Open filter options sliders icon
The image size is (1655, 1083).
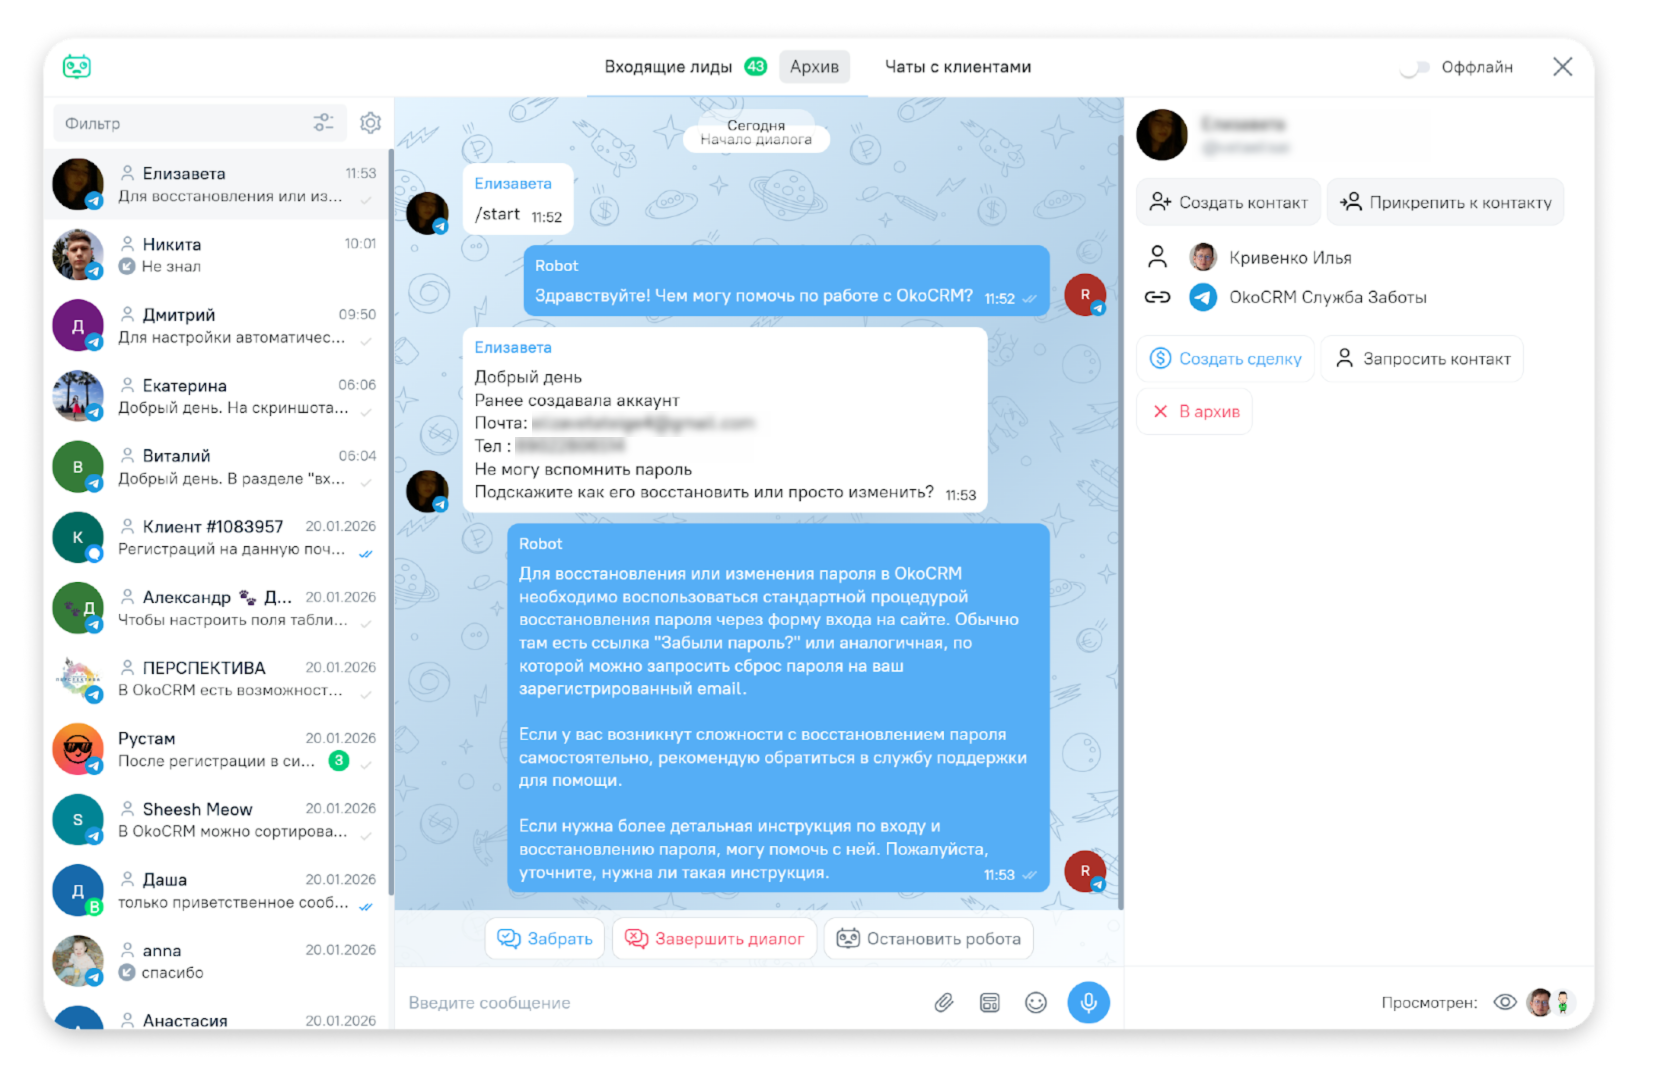(x=323, y=123)
